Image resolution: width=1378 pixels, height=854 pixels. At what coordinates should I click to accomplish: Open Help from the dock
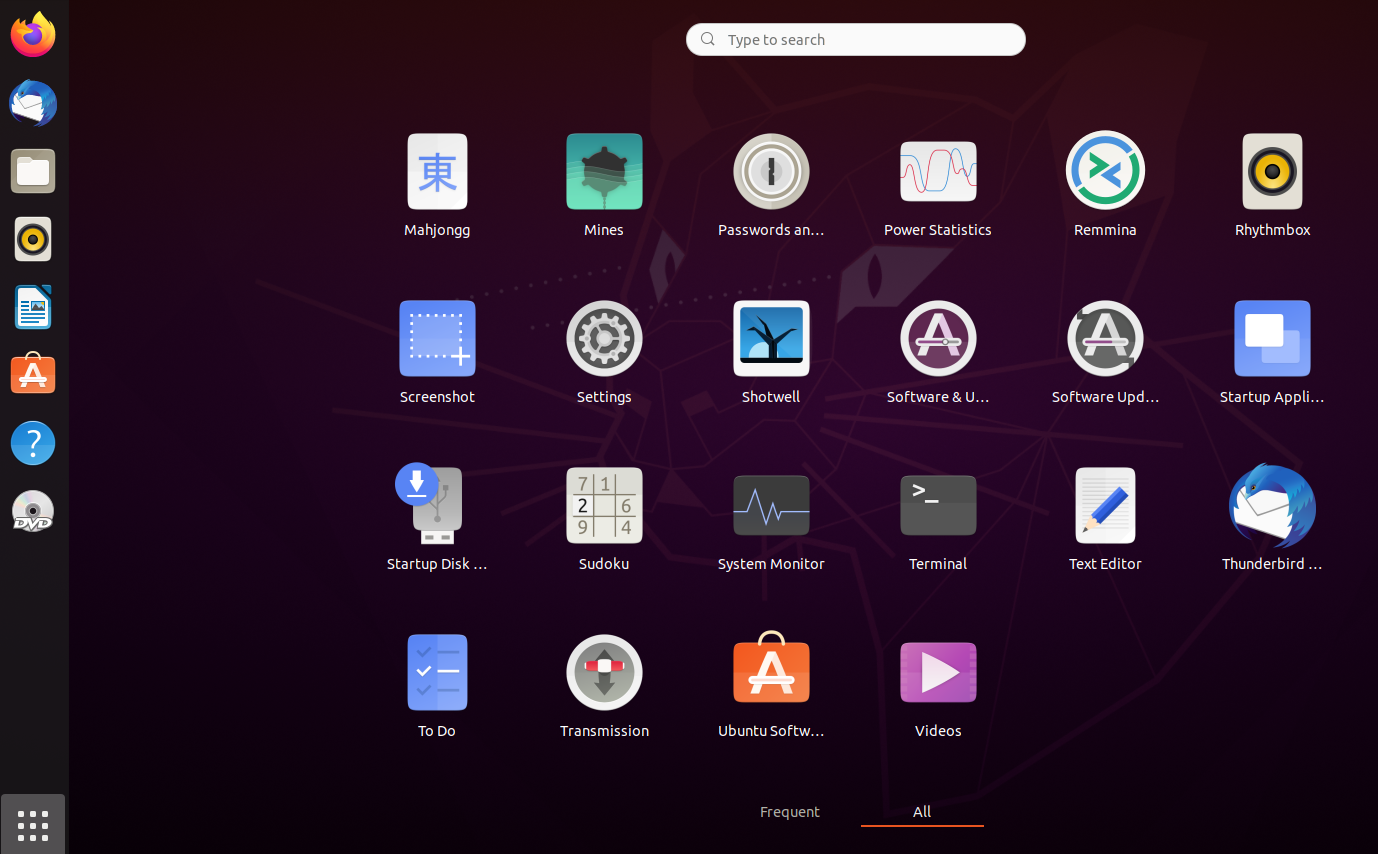pos(33,443)
